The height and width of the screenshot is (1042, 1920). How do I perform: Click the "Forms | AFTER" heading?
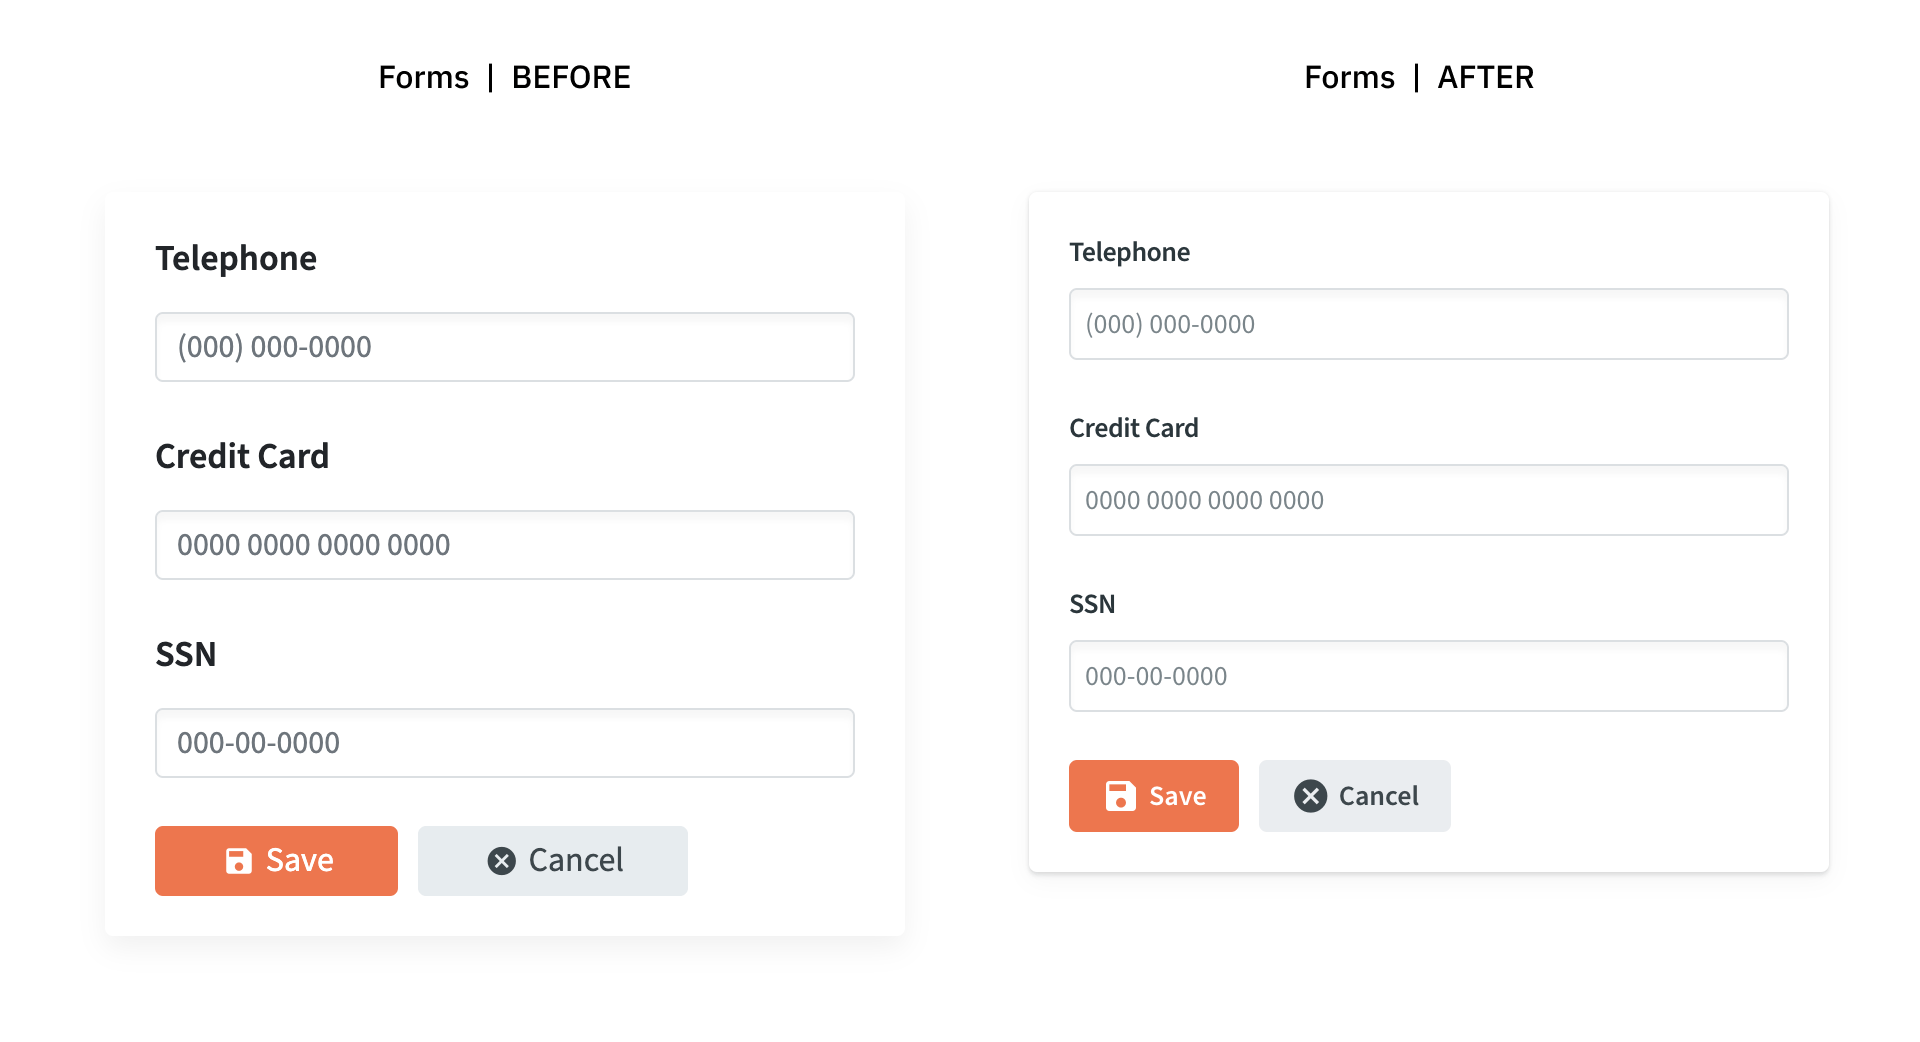pos(1419,77)
